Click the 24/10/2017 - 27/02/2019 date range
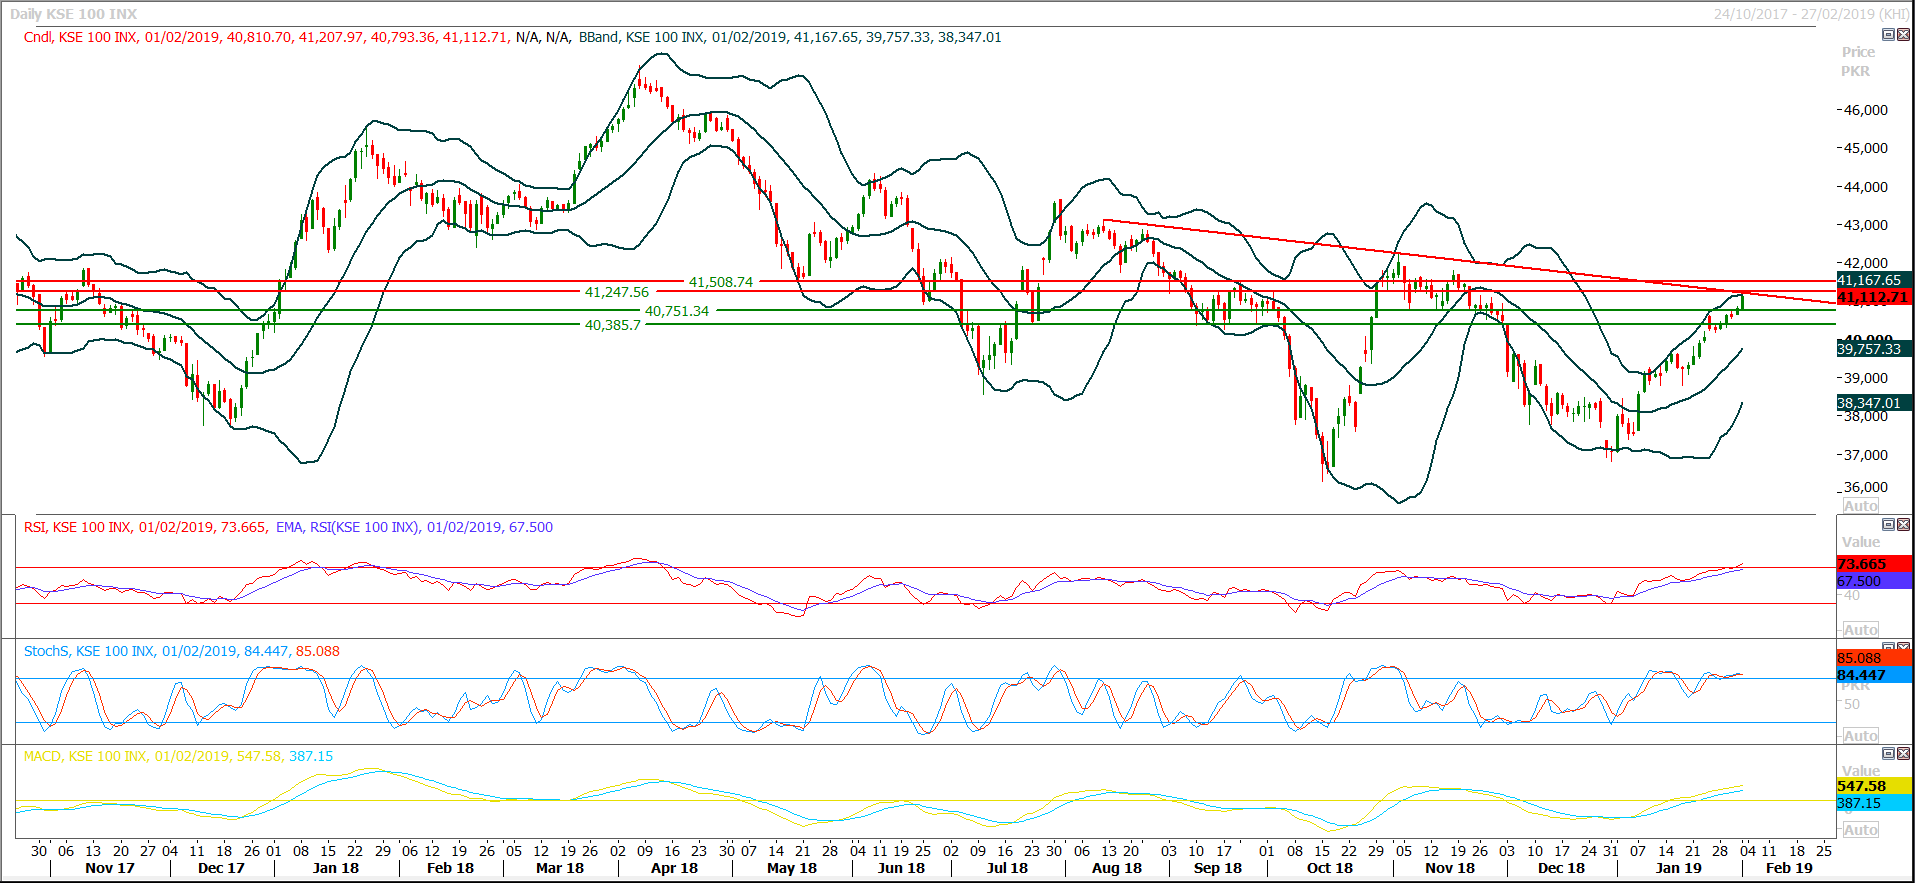Image resolution: width=1915 pixels, height=883 pixels. pyautogui.click(x=1811, y=14)
